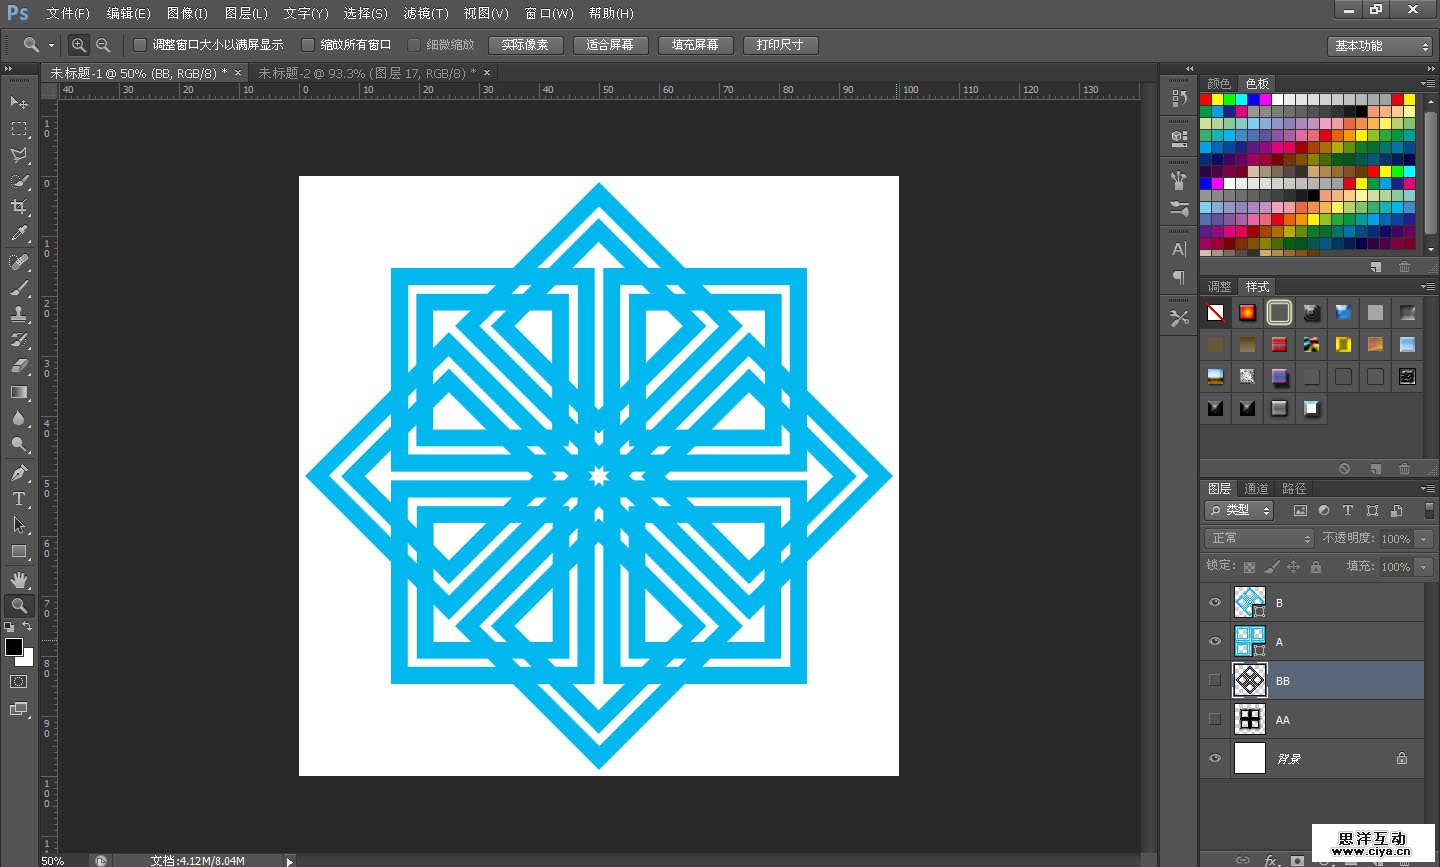Click the foreground color swatch
The image size is (1440, 867).
tap(14, 647)
